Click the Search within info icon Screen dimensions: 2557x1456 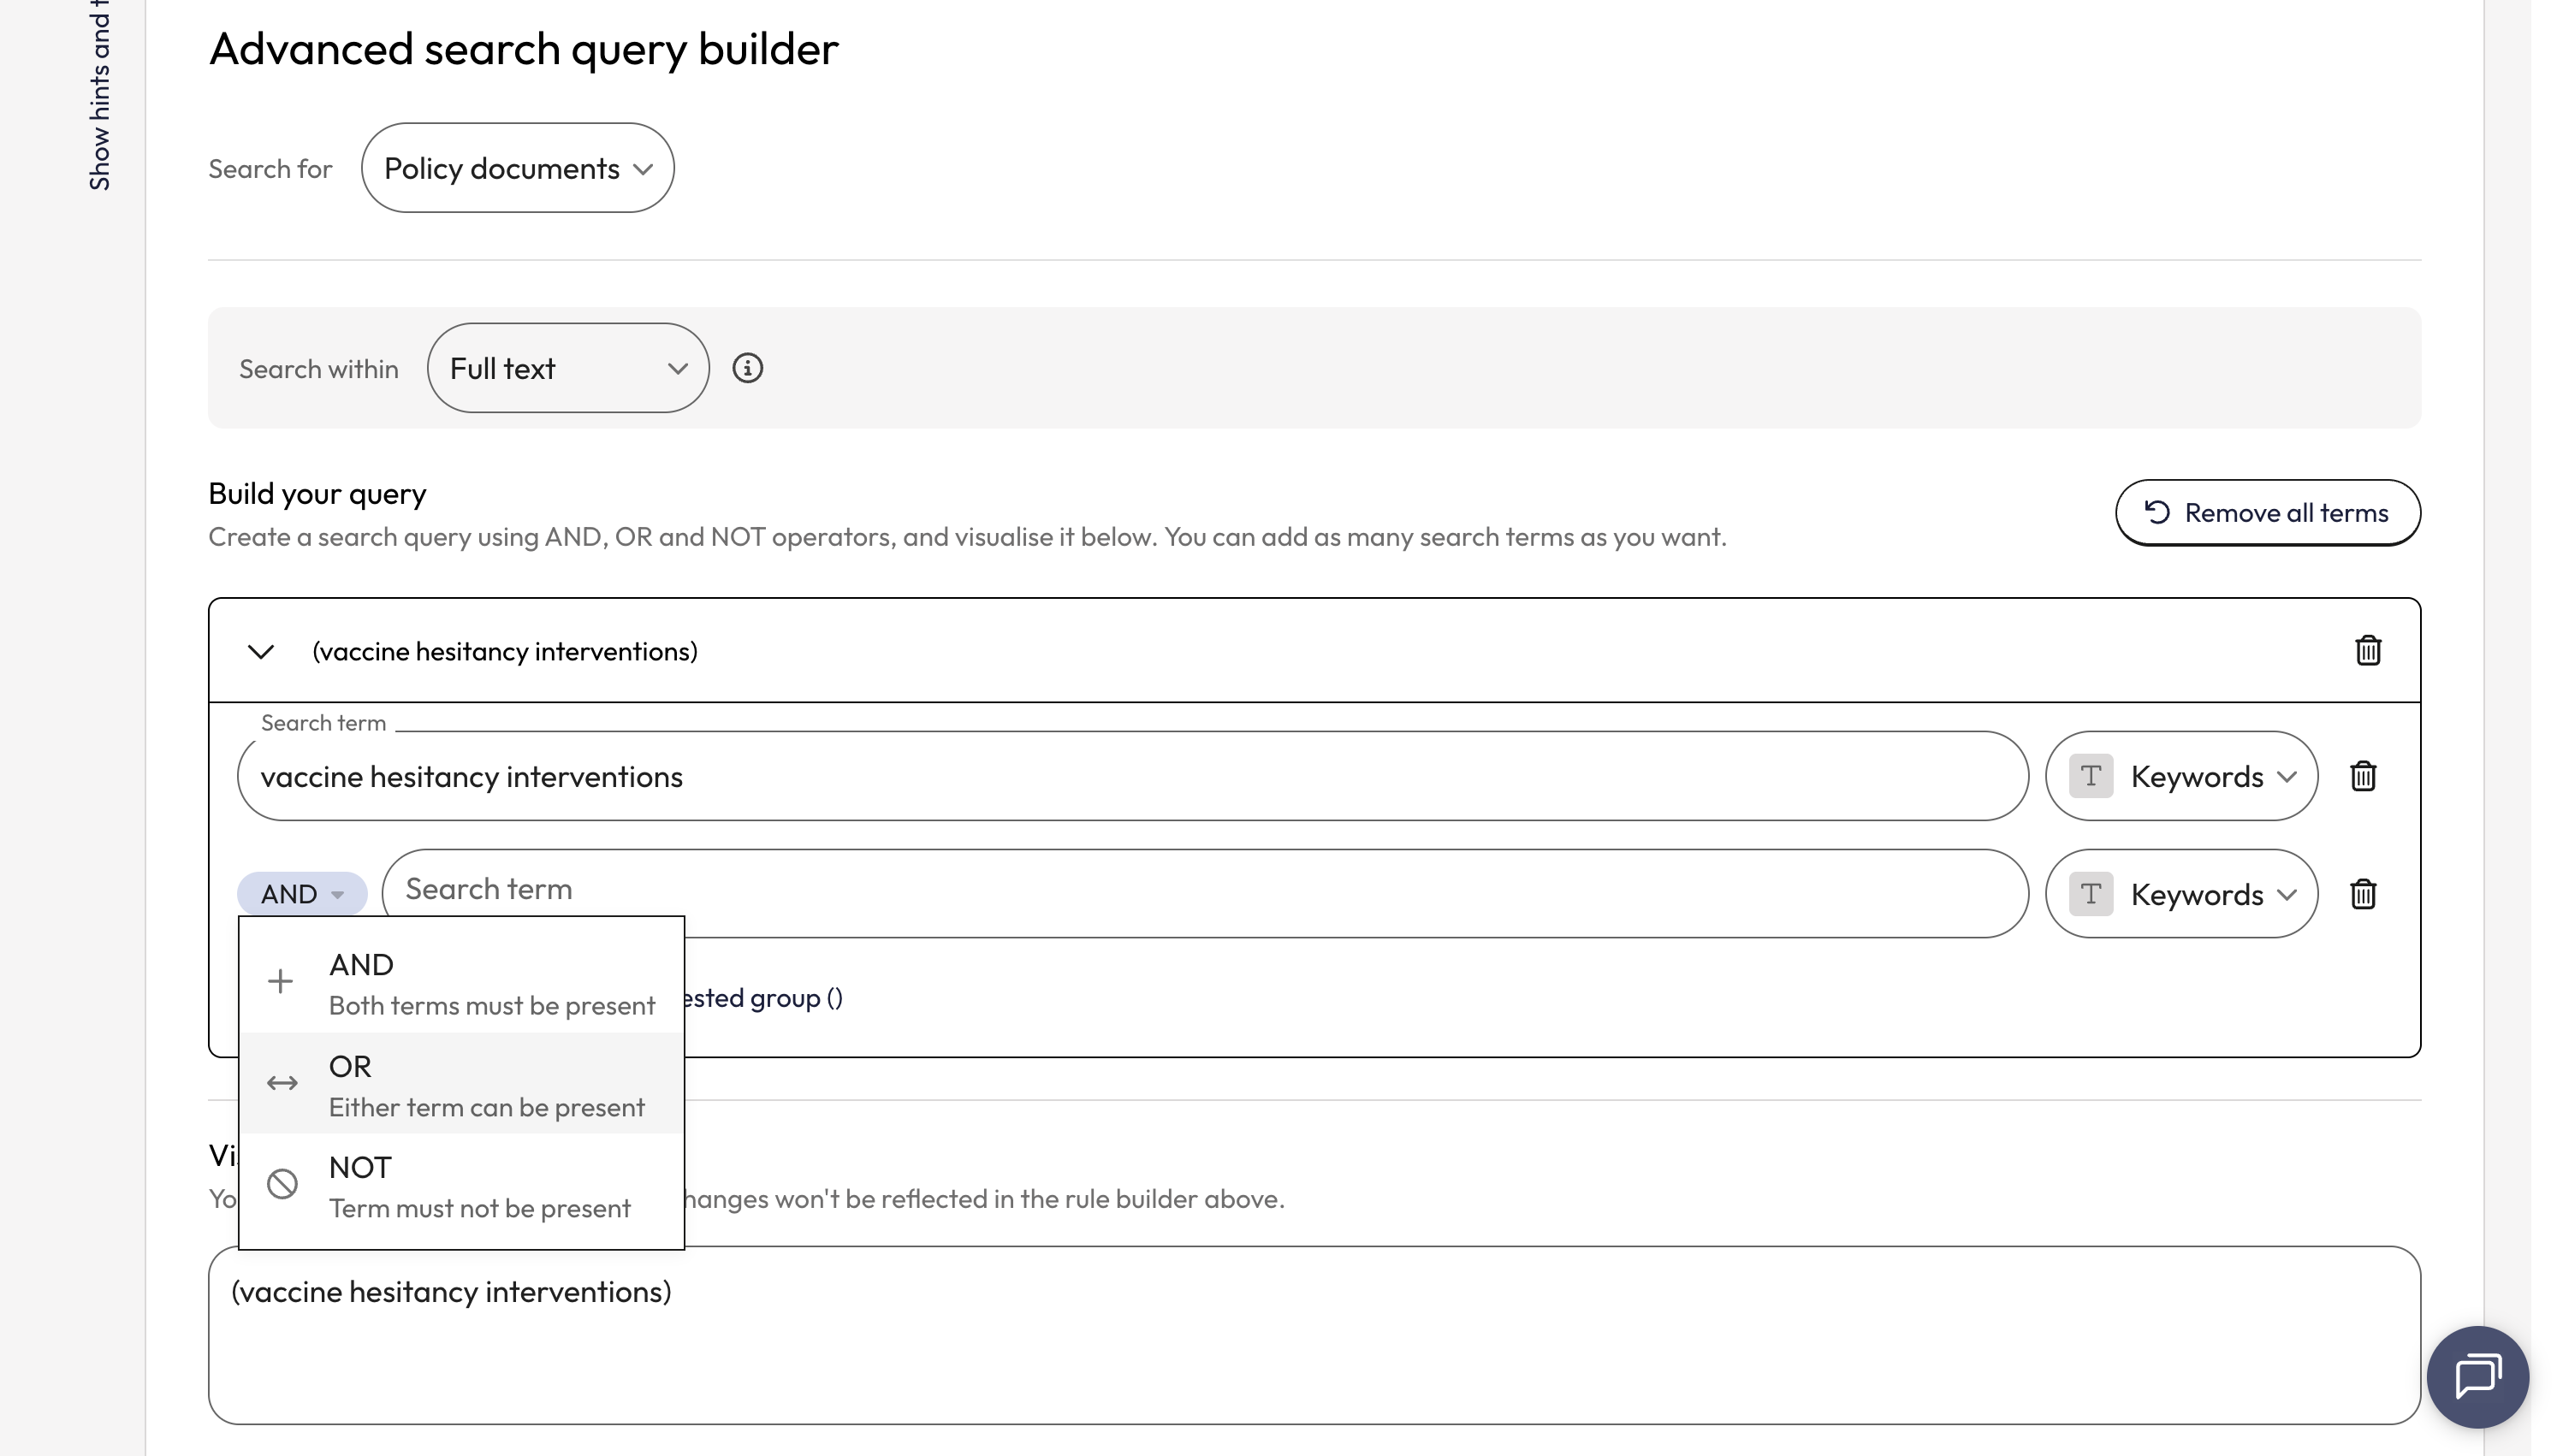coord(747,368)
